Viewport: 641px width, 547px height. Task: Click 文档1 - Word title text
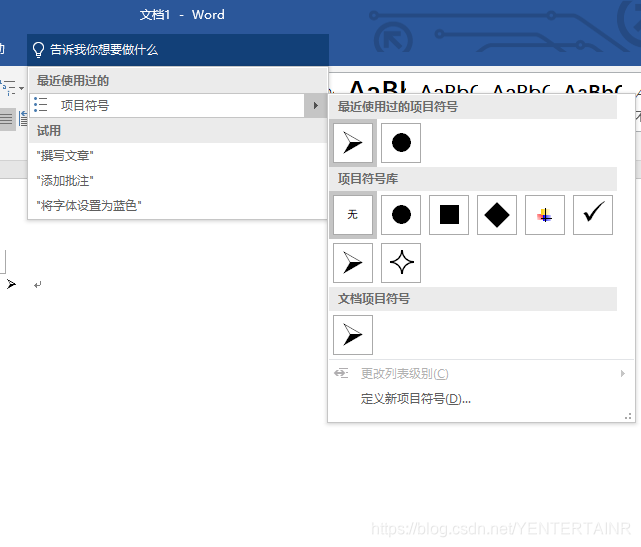pos(182,15)
